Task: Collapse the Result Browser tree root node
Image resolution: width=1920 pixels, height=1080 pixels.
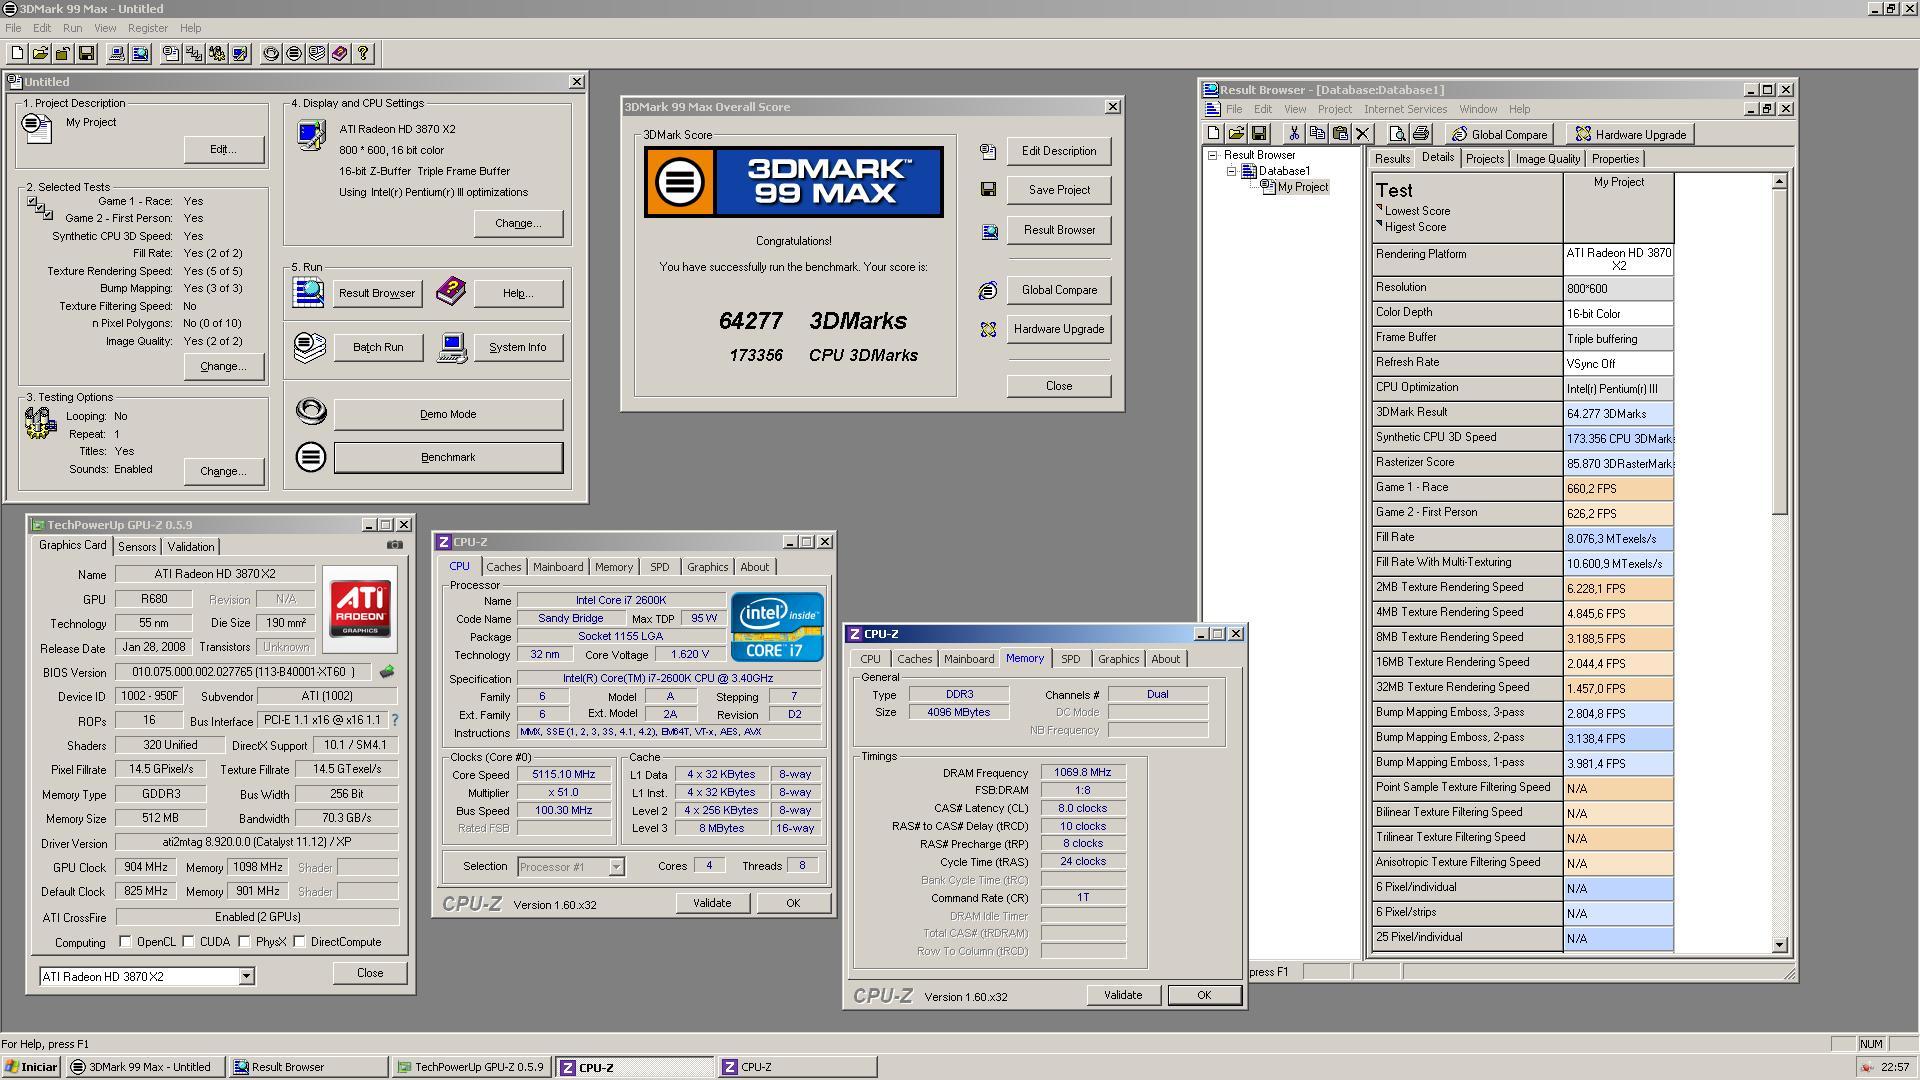Action: coord(1213,155)
